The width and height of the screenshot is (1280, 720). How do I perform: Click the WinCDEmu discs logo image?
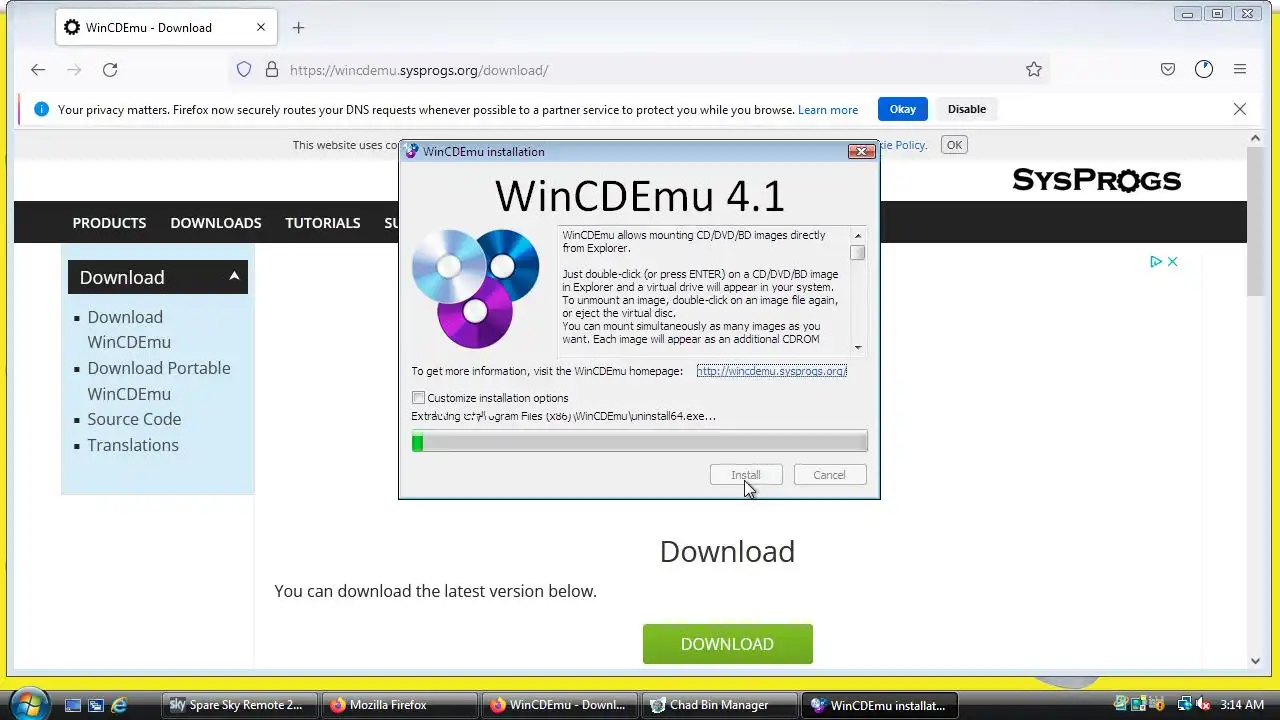pos(476,288)
